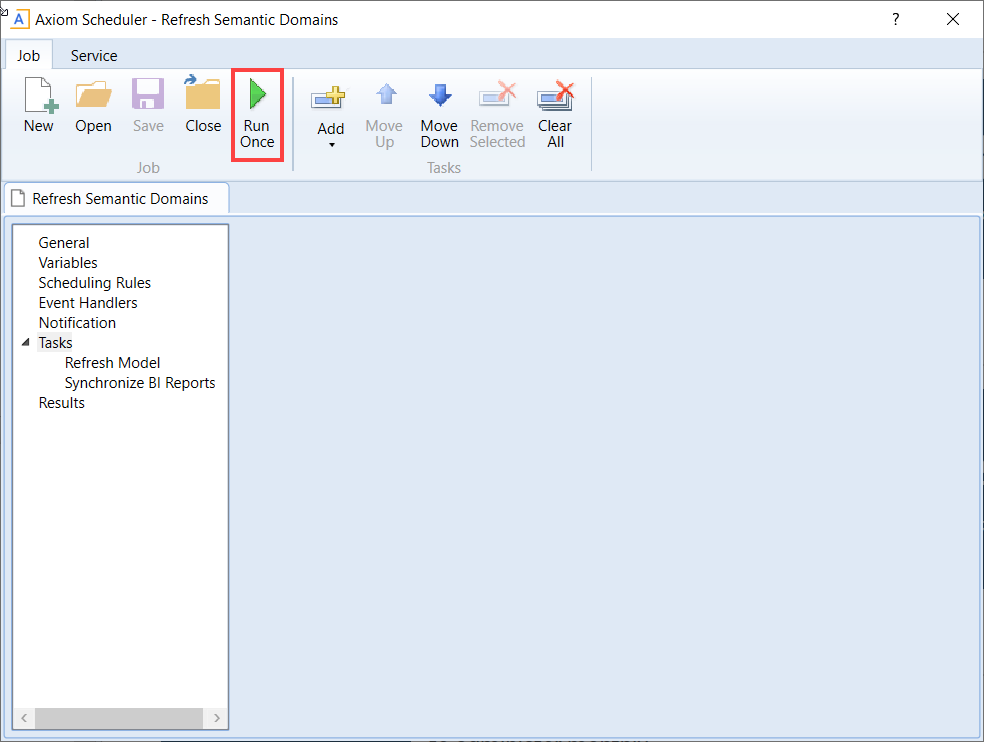Move the selected task up
984x742 pixels.
click(384, 116)
